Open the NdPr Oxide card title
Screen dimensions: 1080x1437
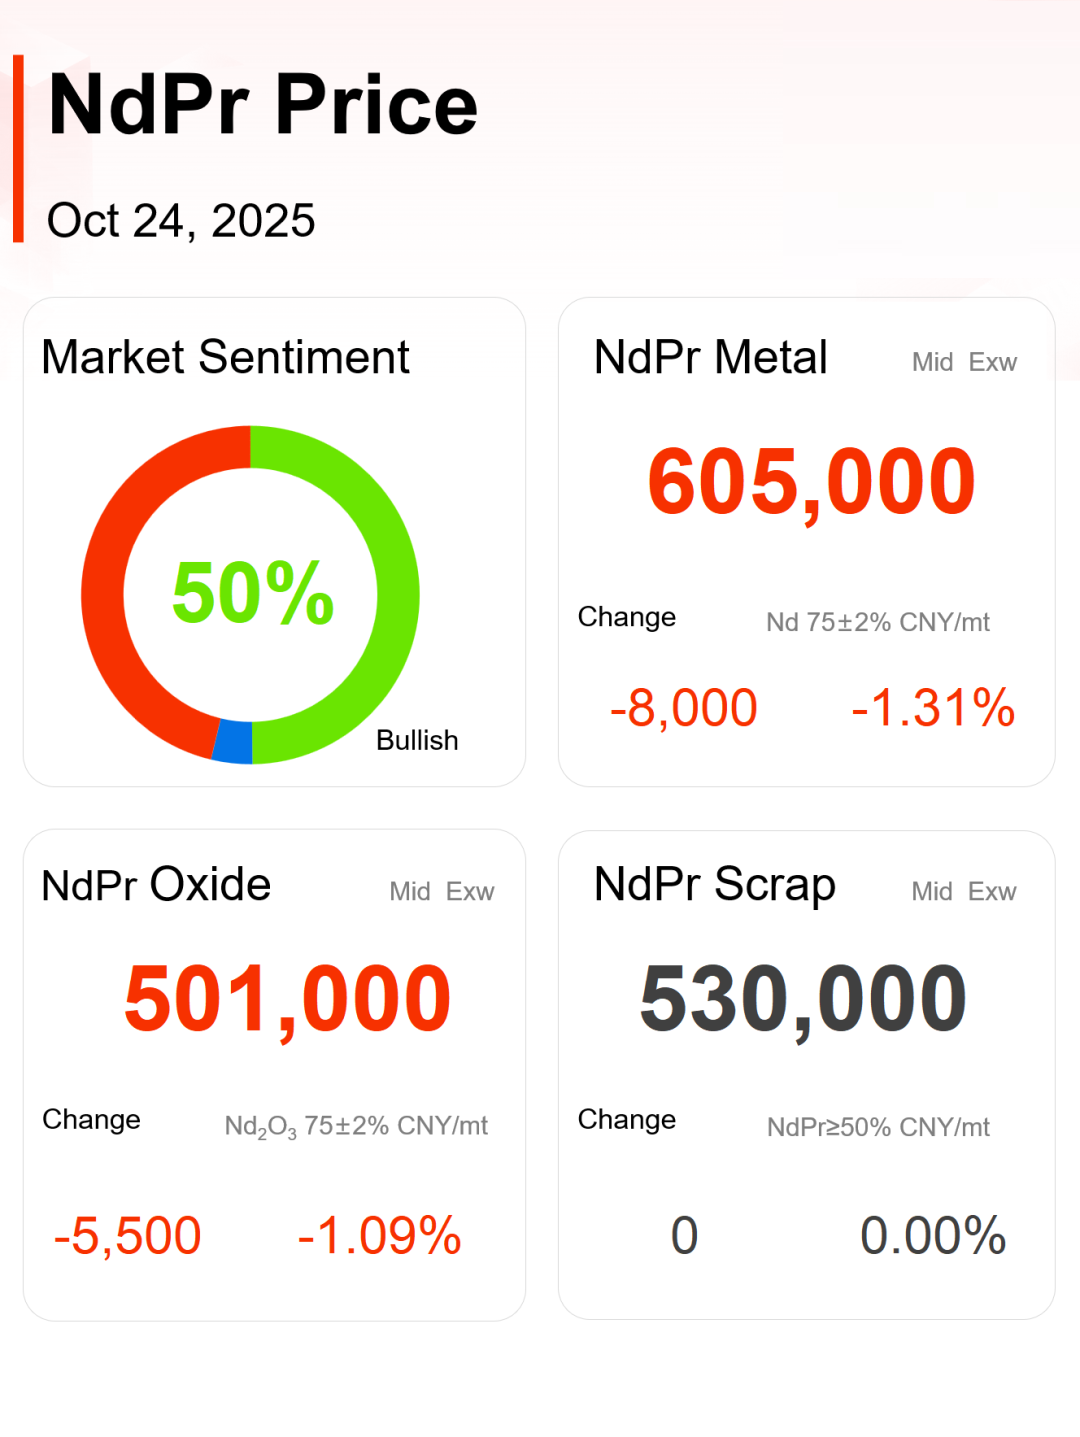(x=156, y=885)
